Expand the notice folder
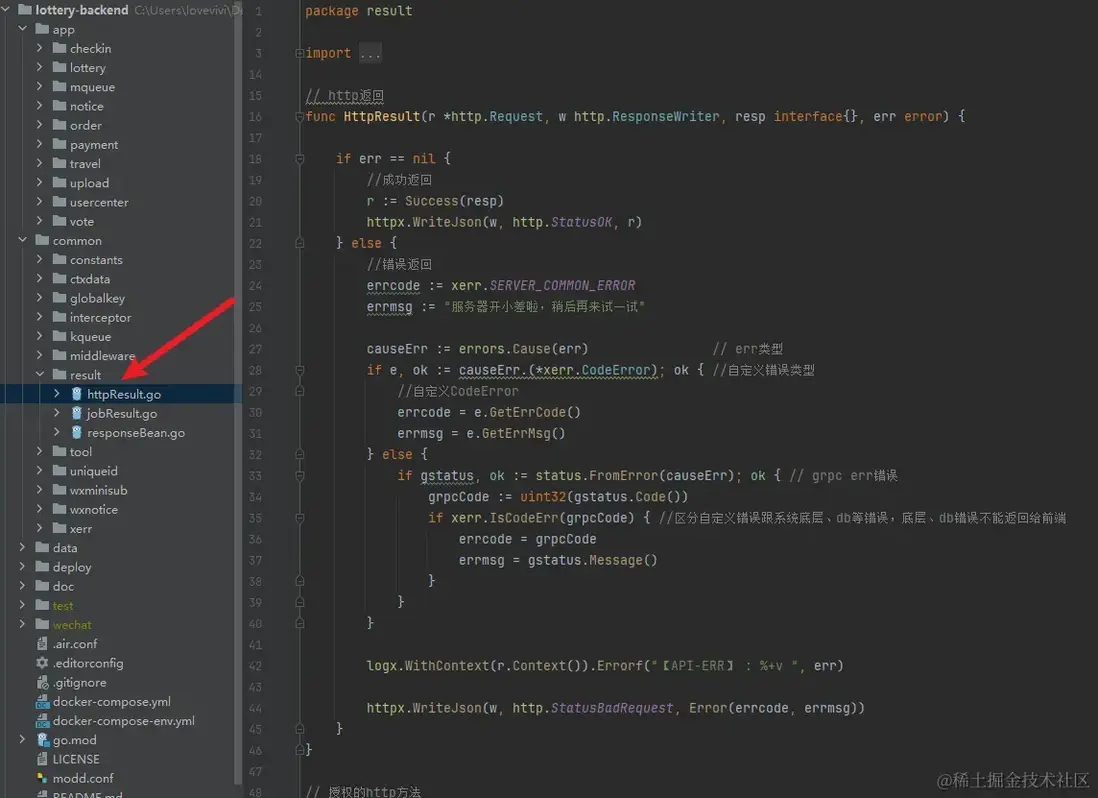The height and width of the screenshot is (798, 1098). [40, 106]
